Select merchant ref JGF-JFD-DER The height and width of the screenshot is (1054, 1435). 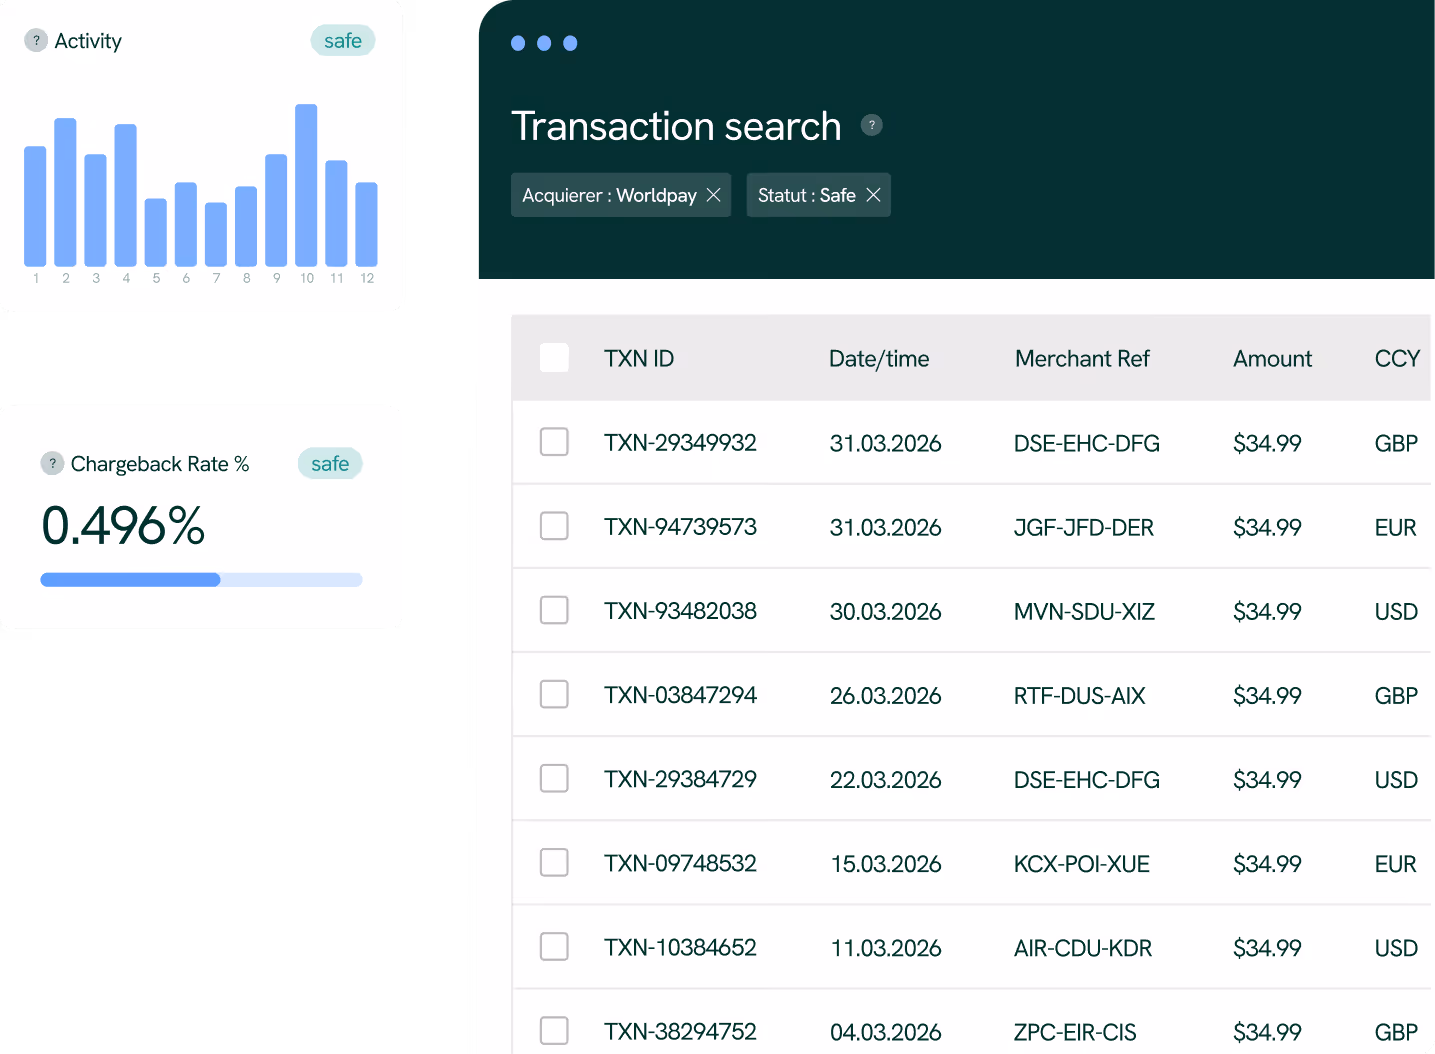pos(1084,527)
